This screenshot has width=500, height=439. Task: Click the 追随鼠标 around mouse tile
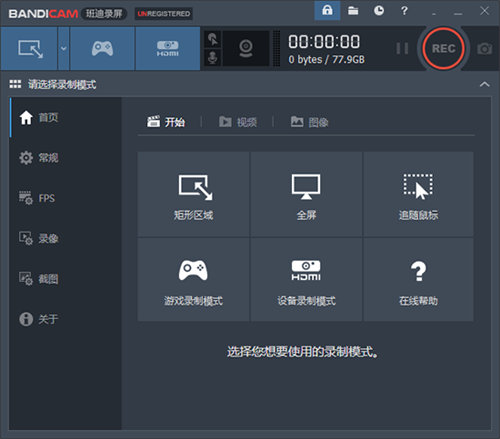[x=418, y=194]
